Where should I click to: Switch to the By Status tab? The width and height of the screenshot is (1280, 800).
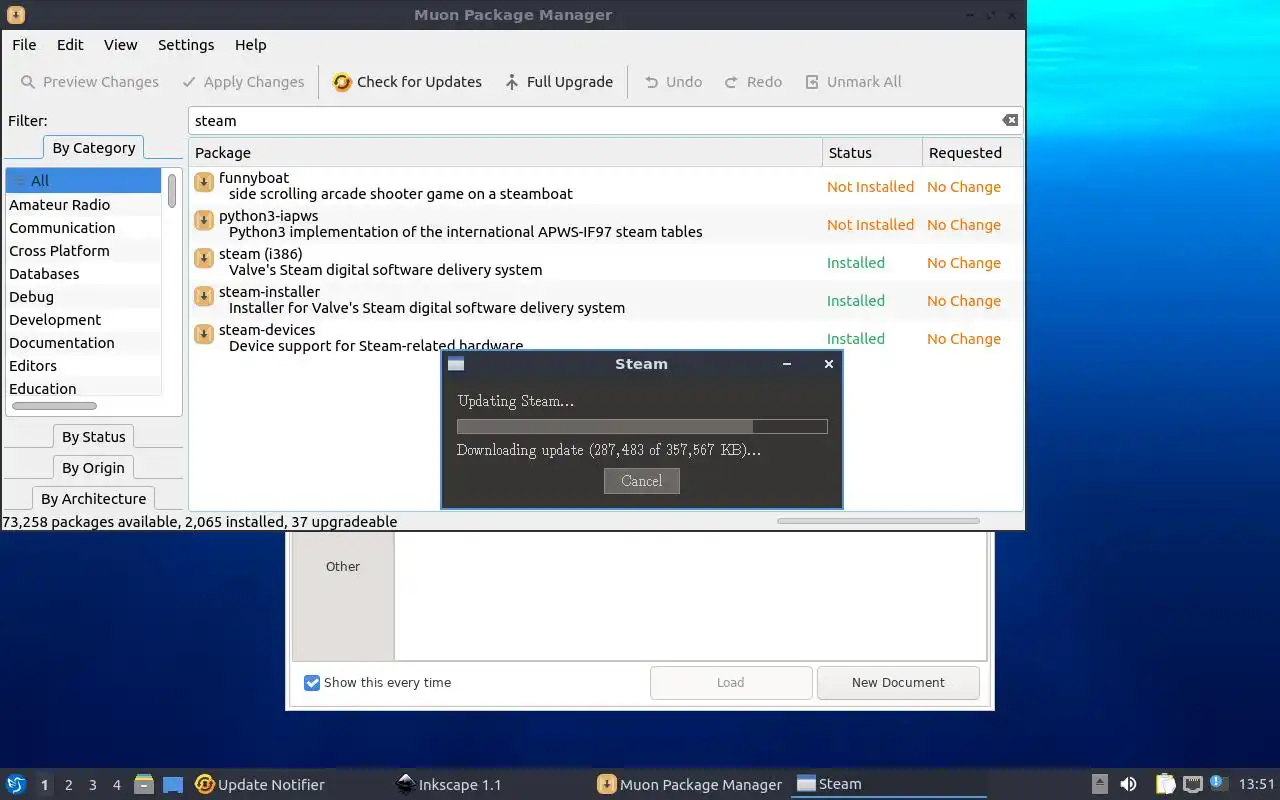(94, 437)
